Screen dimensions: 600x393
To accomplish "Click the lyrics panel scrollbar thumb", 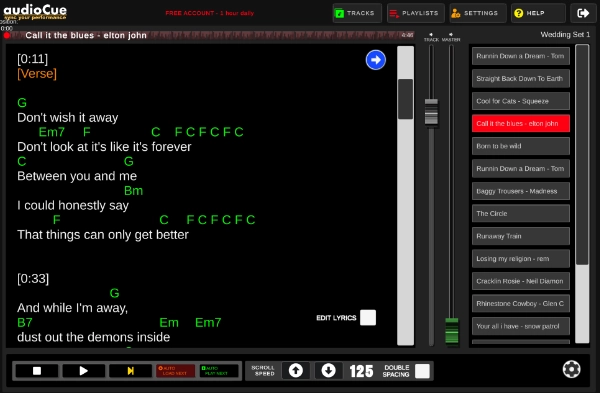I will pyautogui.click(x=405, y=99).
